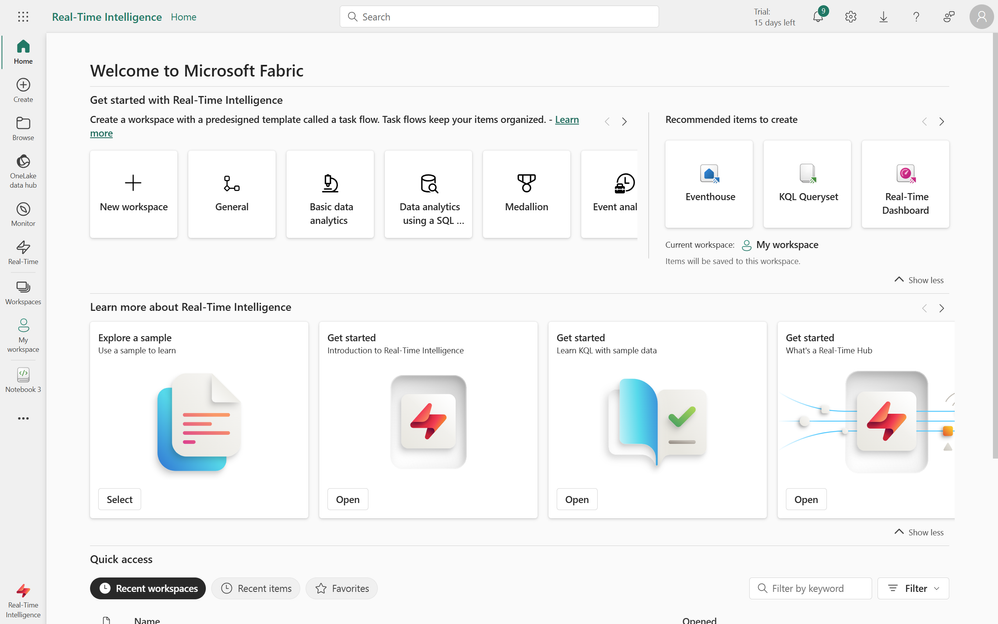Create an Eventhouse item
The width and height of the screenshot is (998, 624).
pyautogui.click(x=709, y=184)
